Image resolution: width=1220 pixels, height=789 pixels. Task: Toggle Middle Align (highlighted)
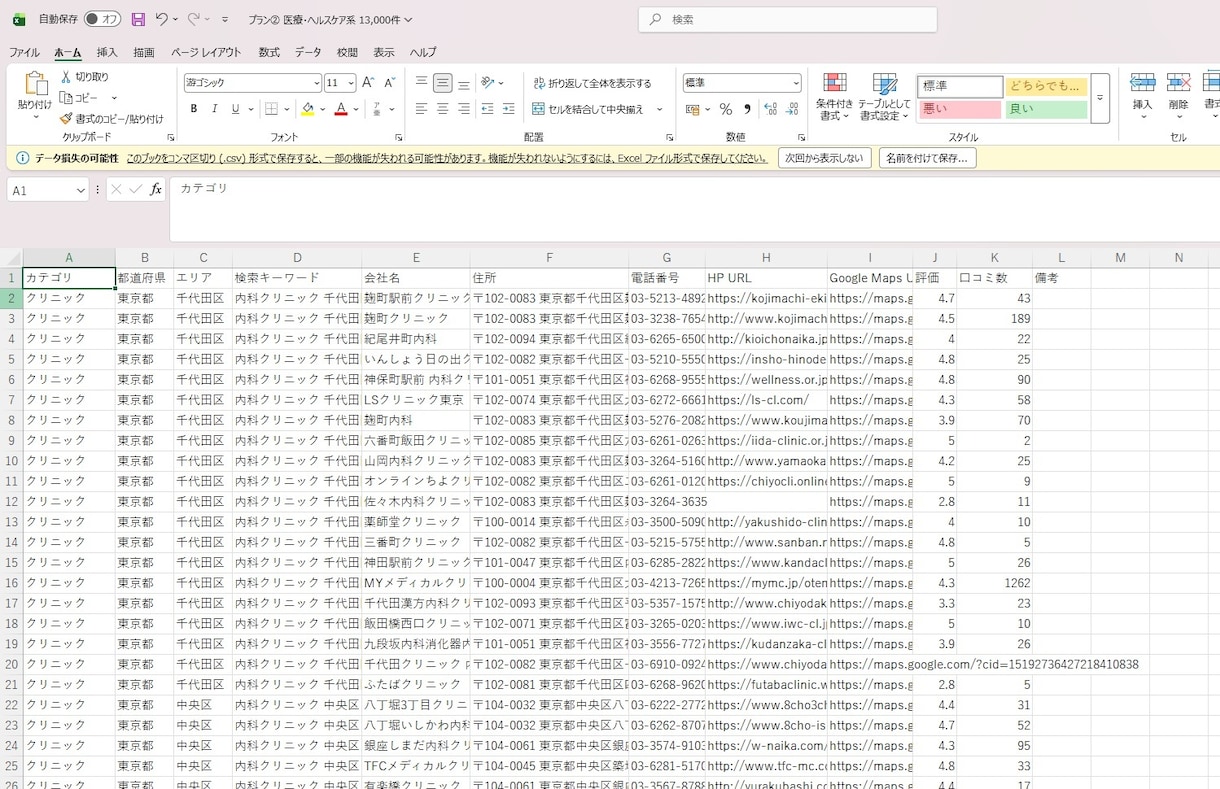(x=443, y=83)
